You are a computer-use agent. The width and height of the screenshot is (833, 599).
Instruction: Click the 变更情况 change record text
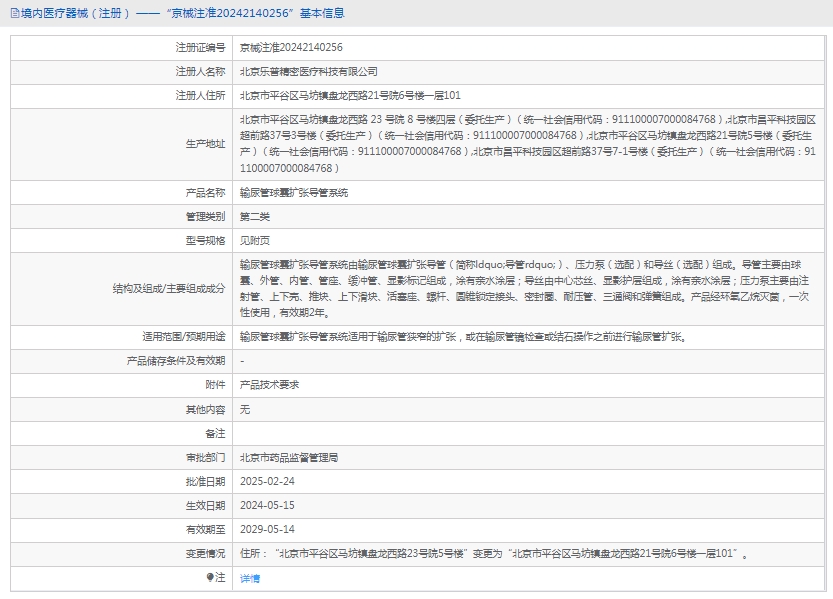click(494, 553)
